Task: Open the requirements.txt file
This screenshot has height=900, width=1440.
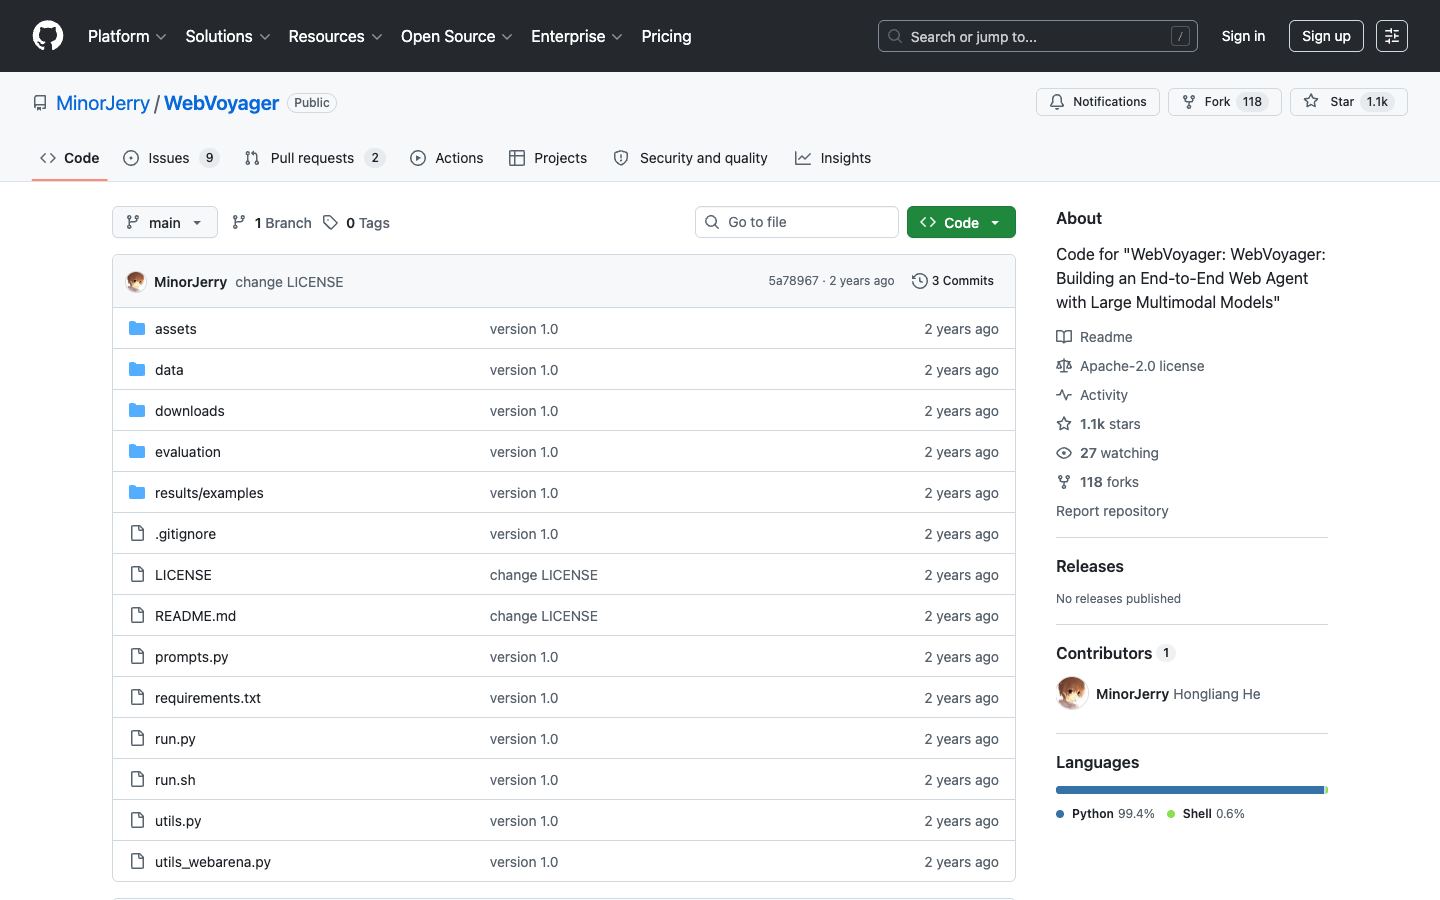Action: (x=208, y=698)
